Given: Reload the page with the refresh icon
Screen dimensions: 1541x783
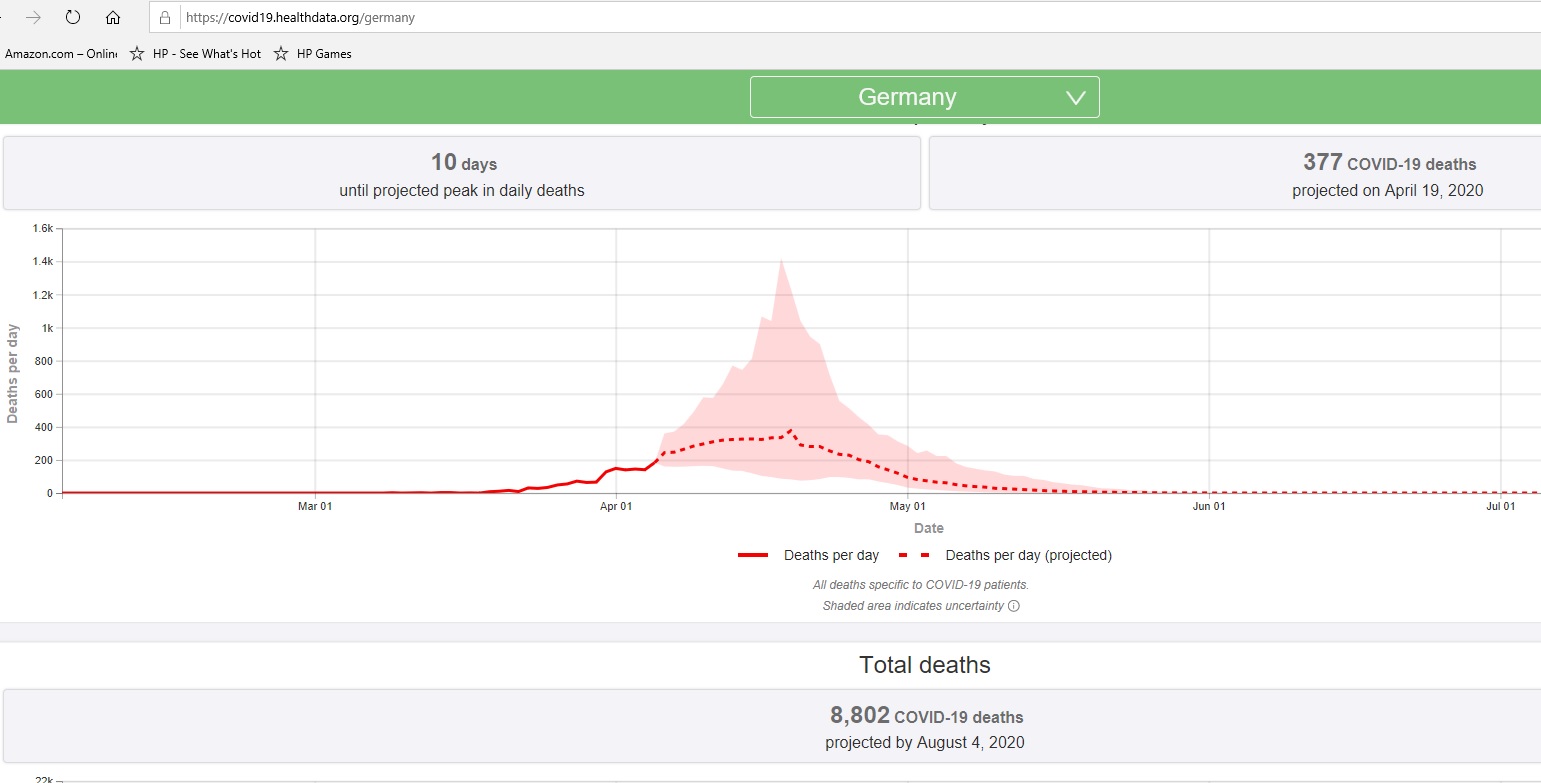Looking at the screenshot, I should pos(73,17).
